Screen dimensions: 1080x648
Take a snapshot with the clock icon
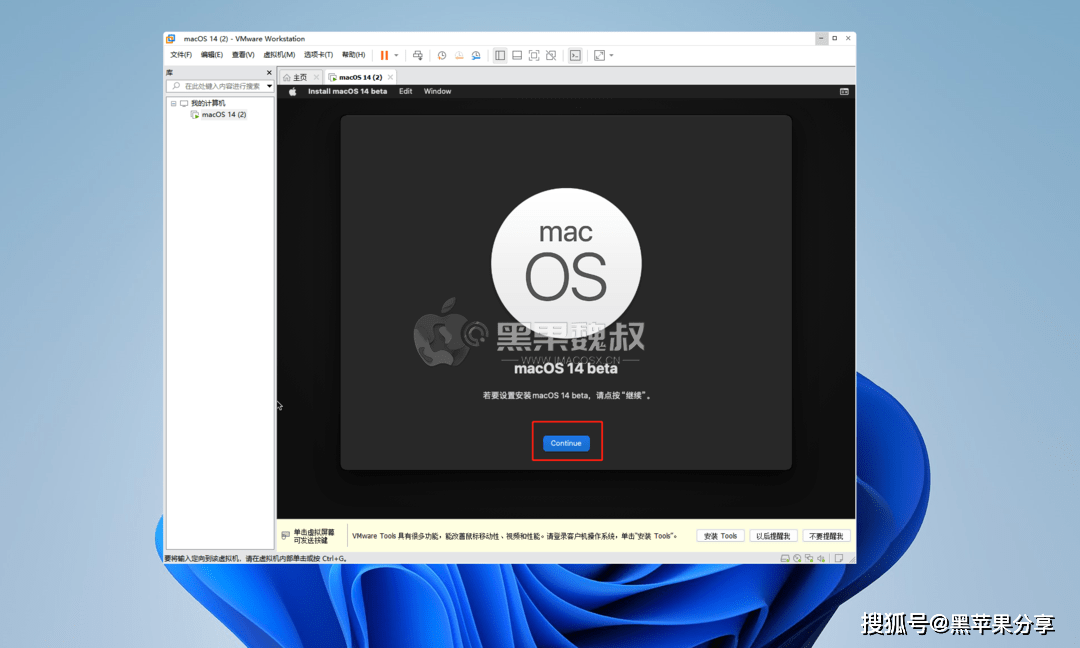[442, 55]
